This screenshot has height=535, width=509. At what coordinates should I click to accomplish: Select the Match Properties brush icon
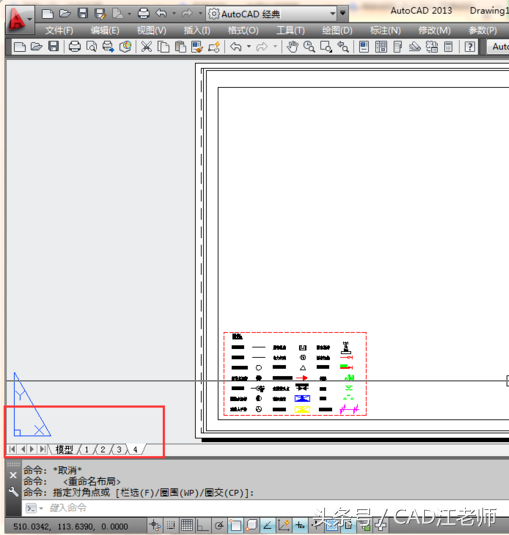point(197,46)
